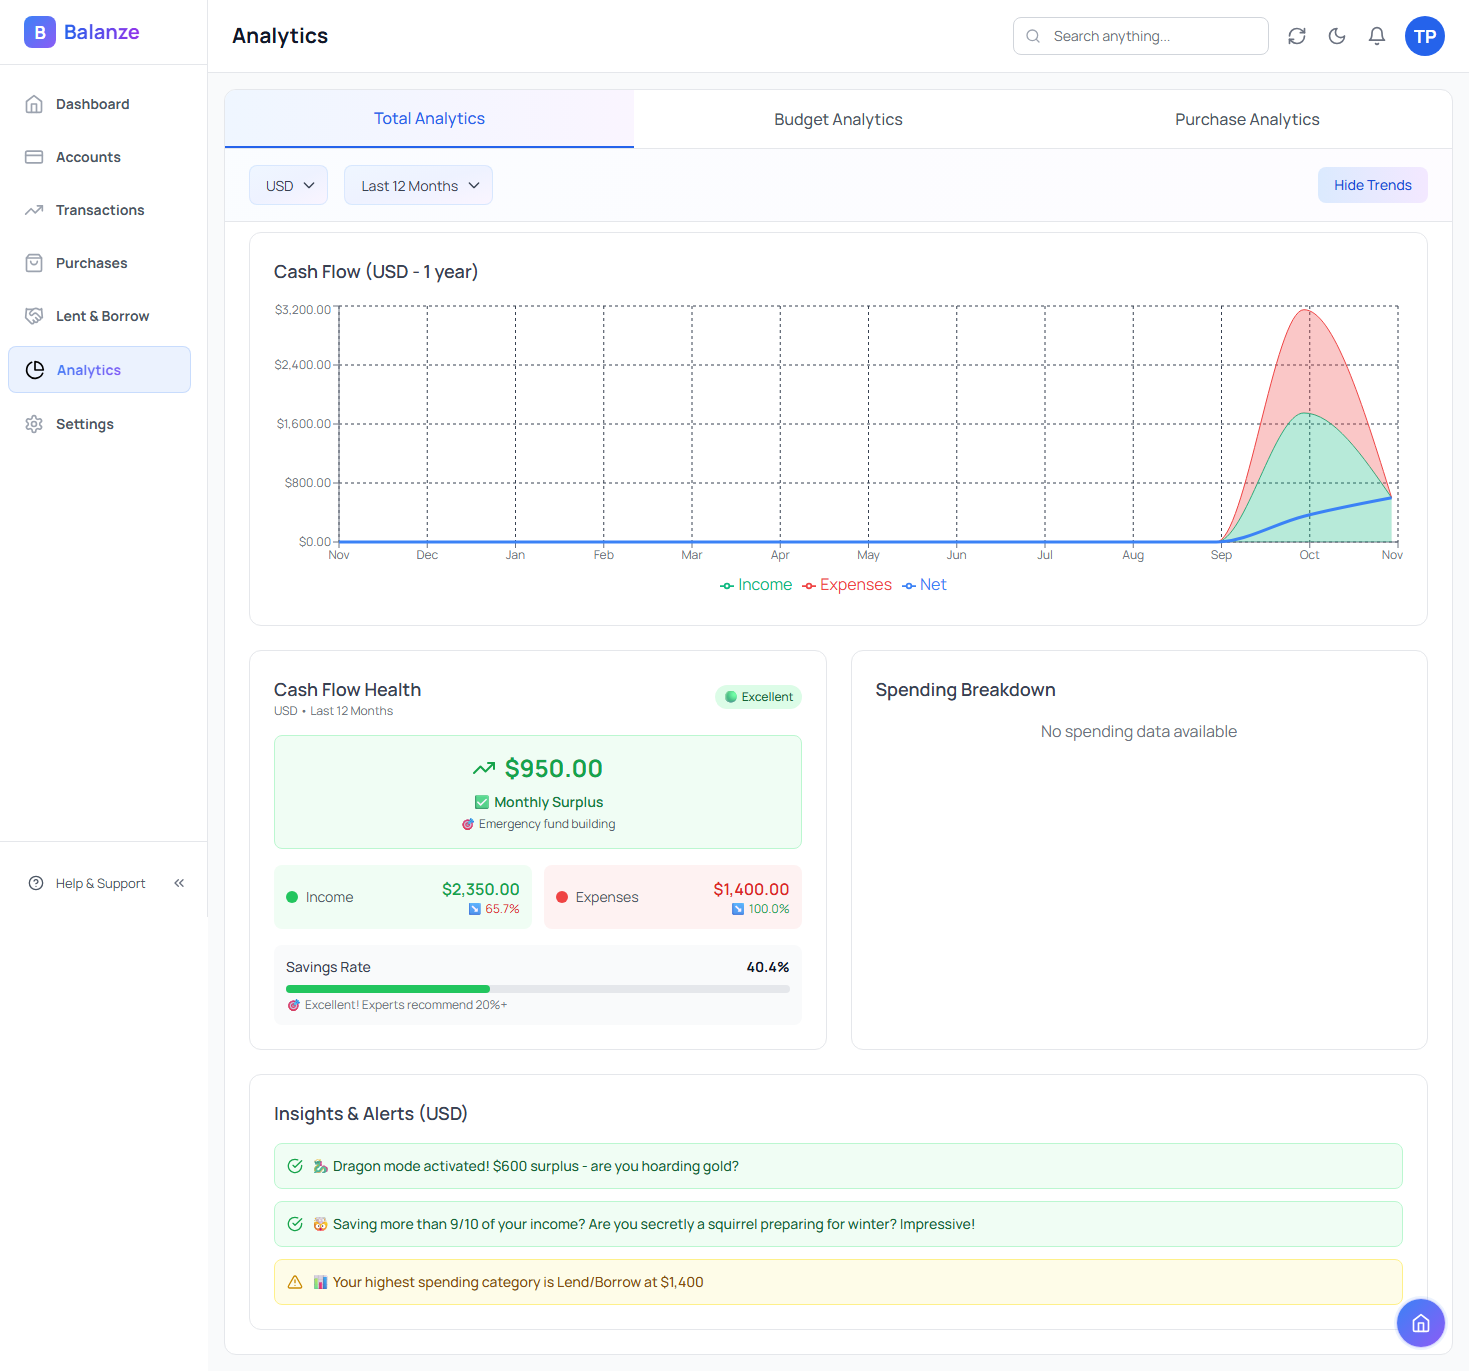Open the Lent & Borrow section
Image resolution: width=1469 pixels, height=1371 pixels.
click(x=102, y=316)
